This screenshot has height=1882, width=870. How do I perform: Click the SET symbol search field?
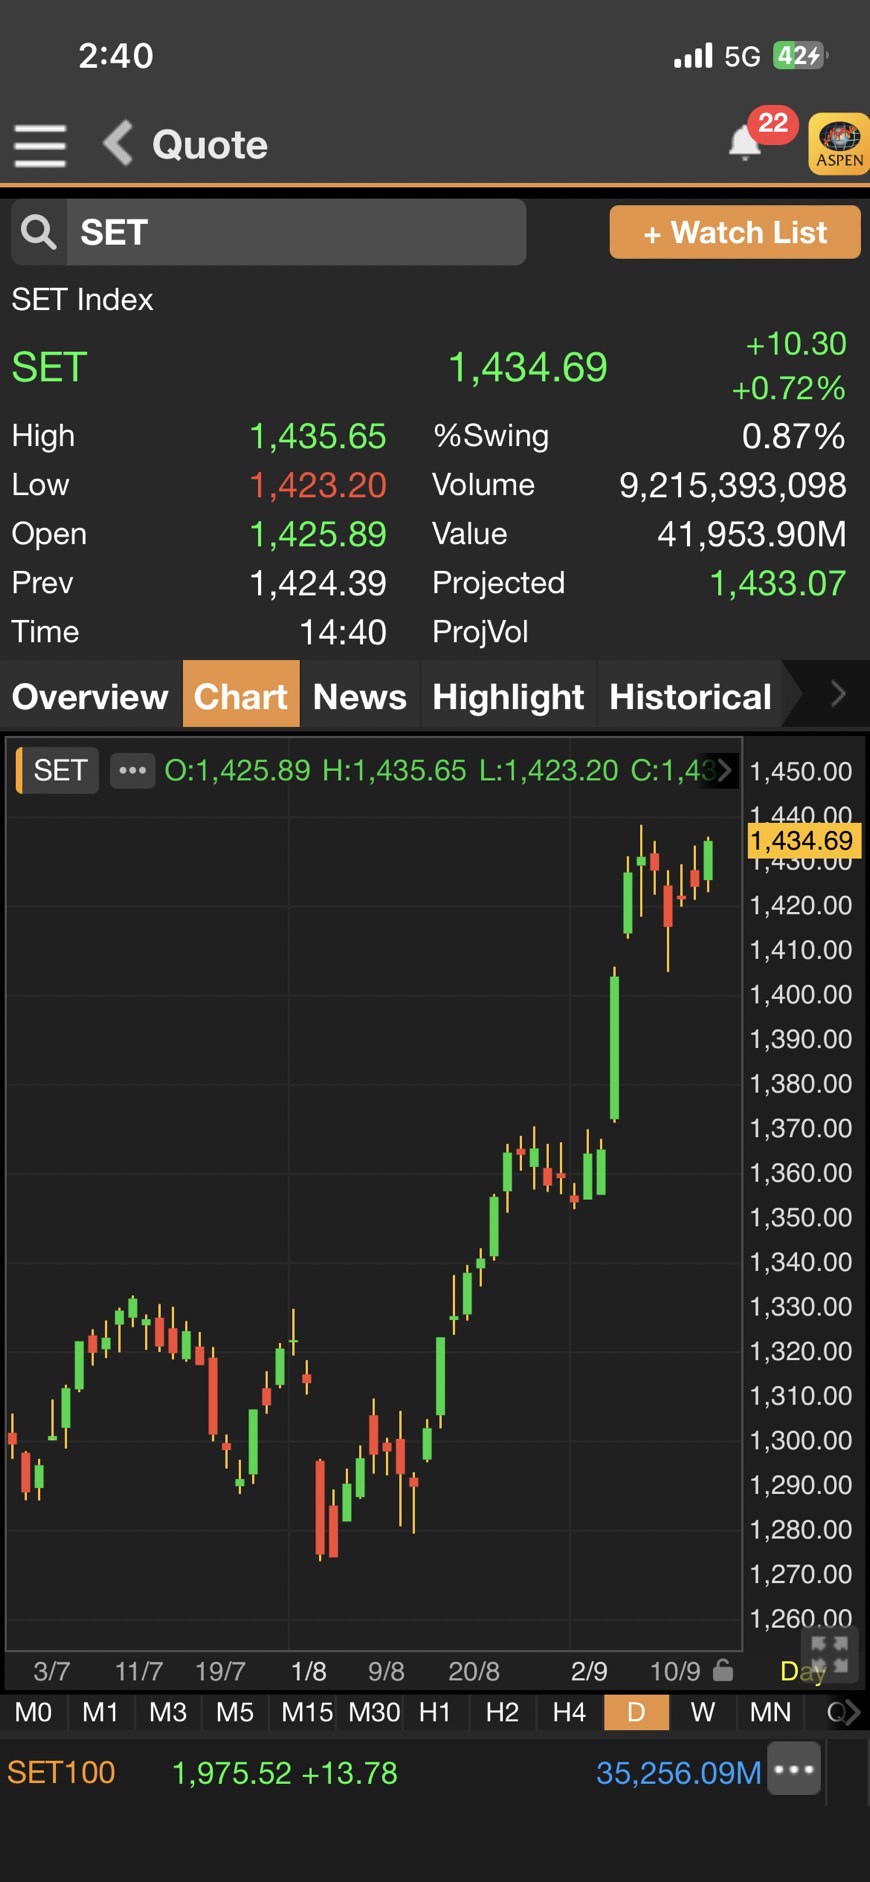[296, 232]
